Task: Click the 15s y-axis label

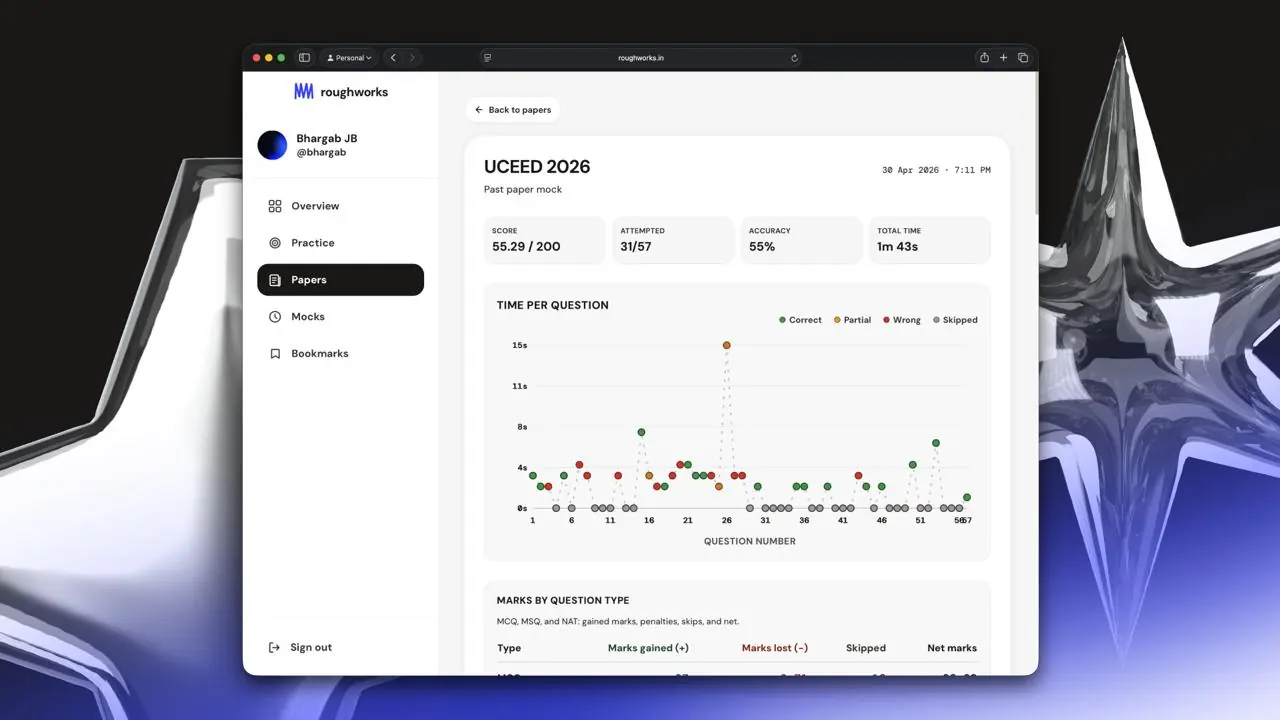Action: tap(519, 345)
